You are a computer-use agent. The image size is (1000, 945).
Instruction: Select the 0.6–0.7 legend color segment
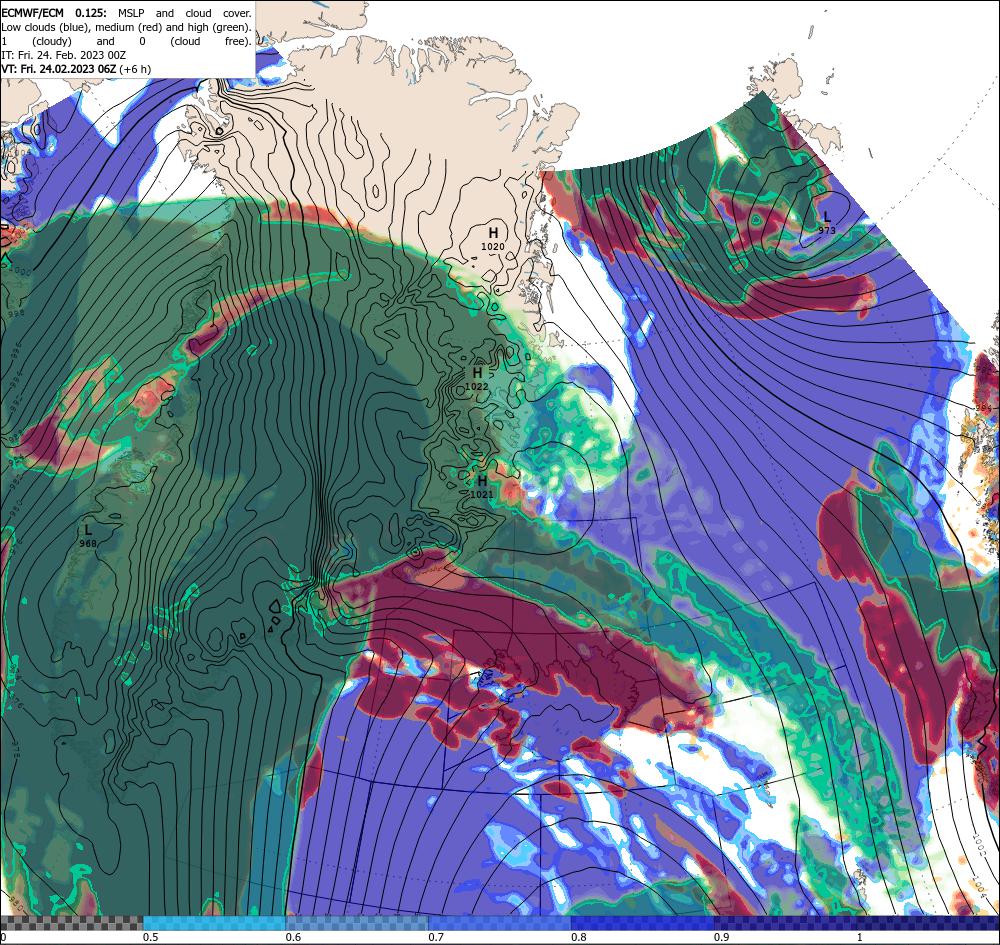(x=357, y=923)
